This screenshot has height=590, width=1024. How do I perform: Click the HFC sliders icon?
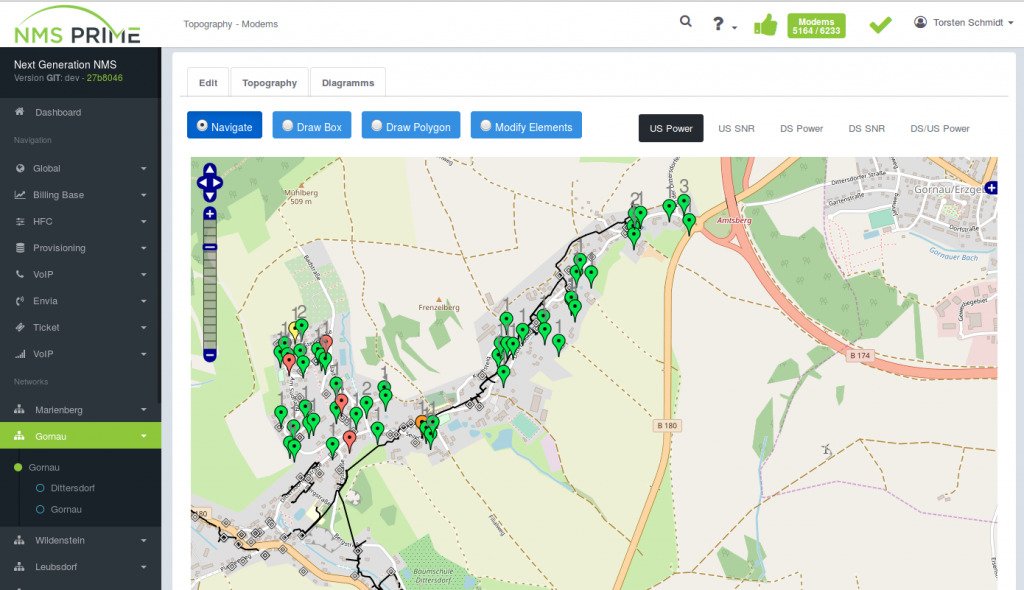[20, 221]
